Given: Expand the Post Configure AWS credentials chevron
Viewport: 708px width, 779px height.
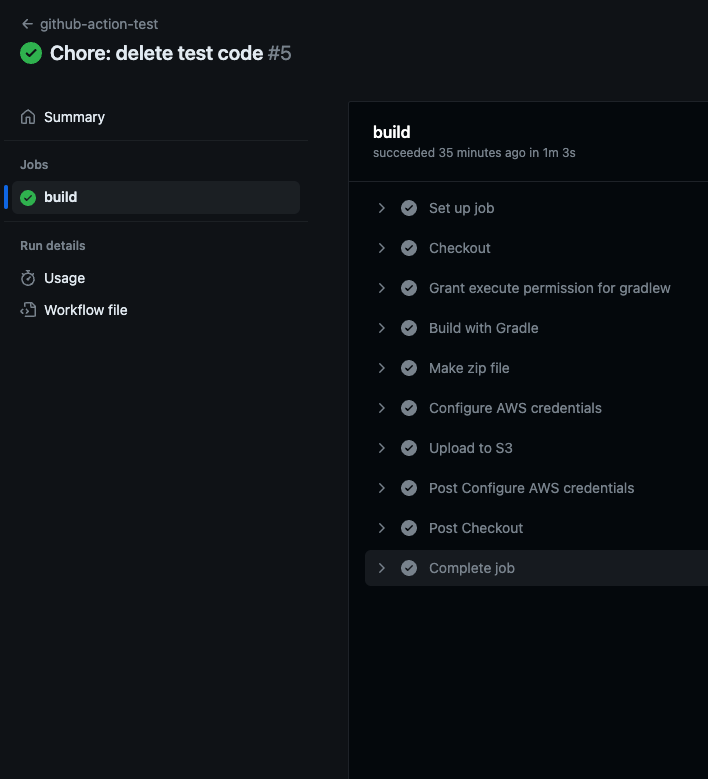Looking at the screenshot, I should click(382, 488).
